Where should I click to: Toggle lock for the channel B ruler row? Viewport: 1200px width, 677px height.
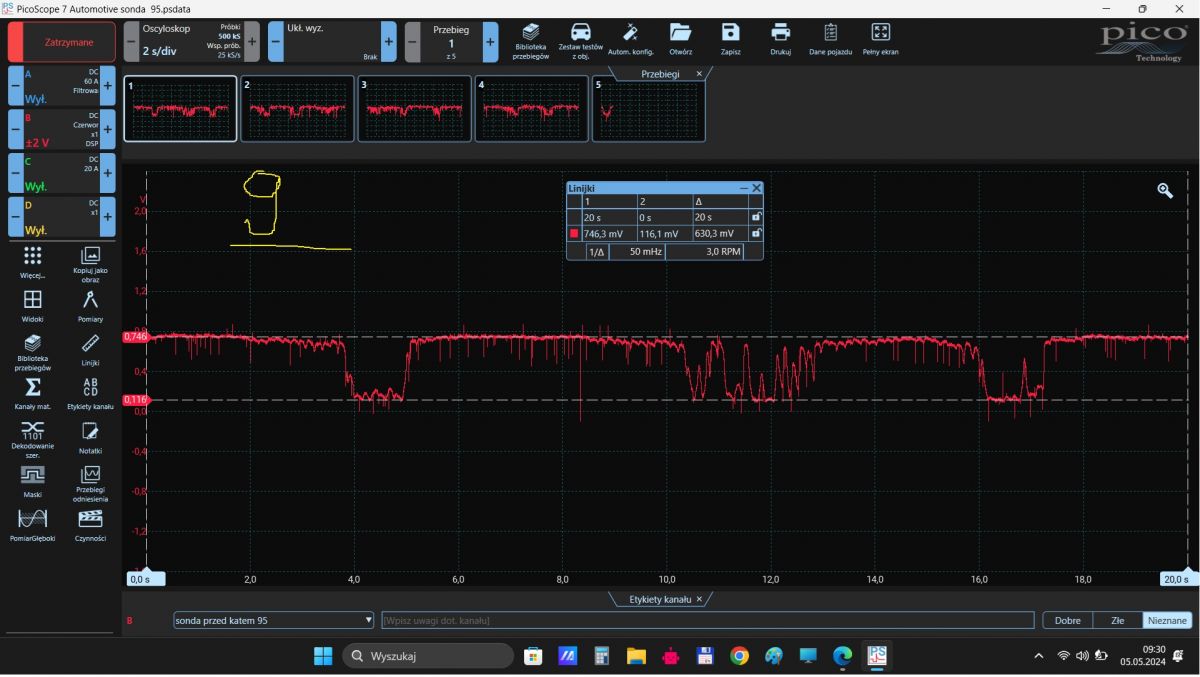click(x=756, y=234)
